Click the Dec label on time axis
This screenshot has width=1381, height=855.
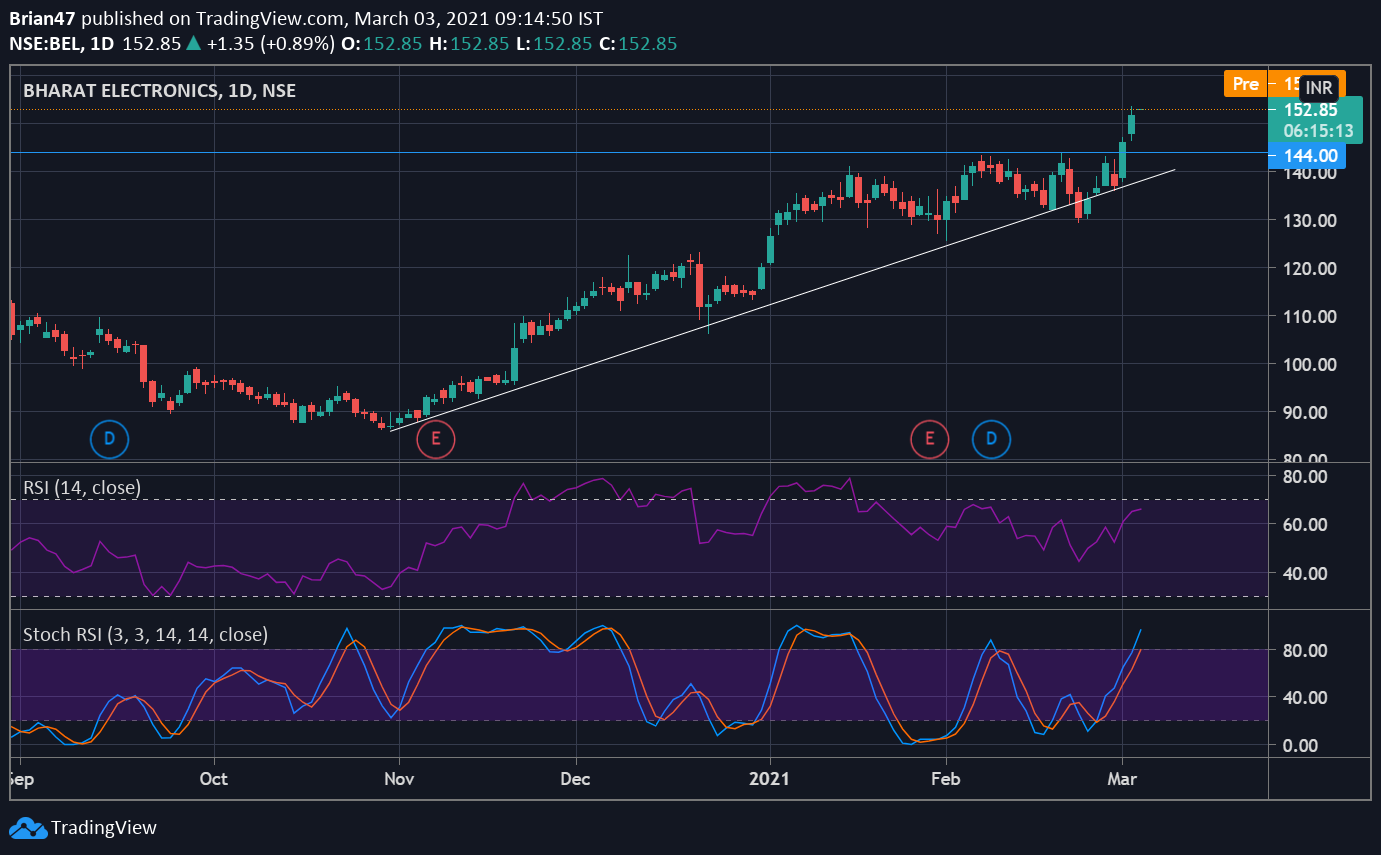pos(575,777)
